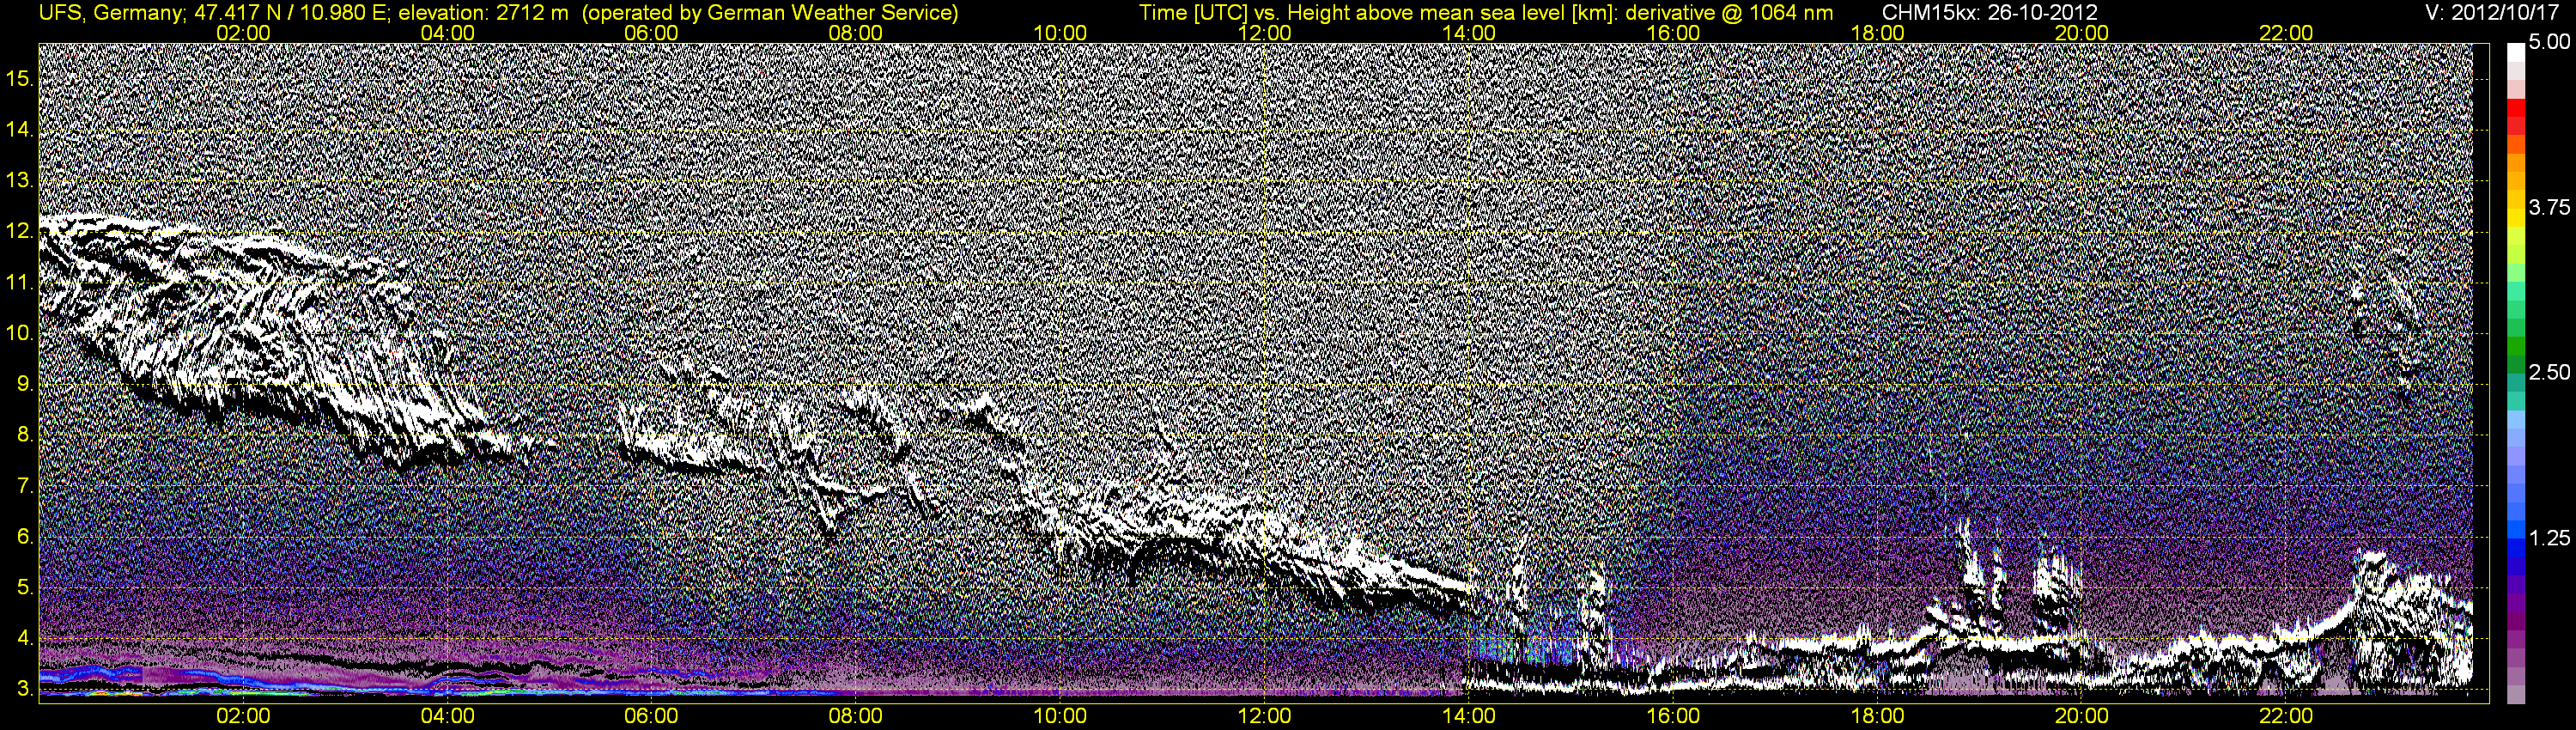Screen dimensions: 2576x730
Task: Click the "04:00" label on the top time axis
Action: click(x=447, y=33)
